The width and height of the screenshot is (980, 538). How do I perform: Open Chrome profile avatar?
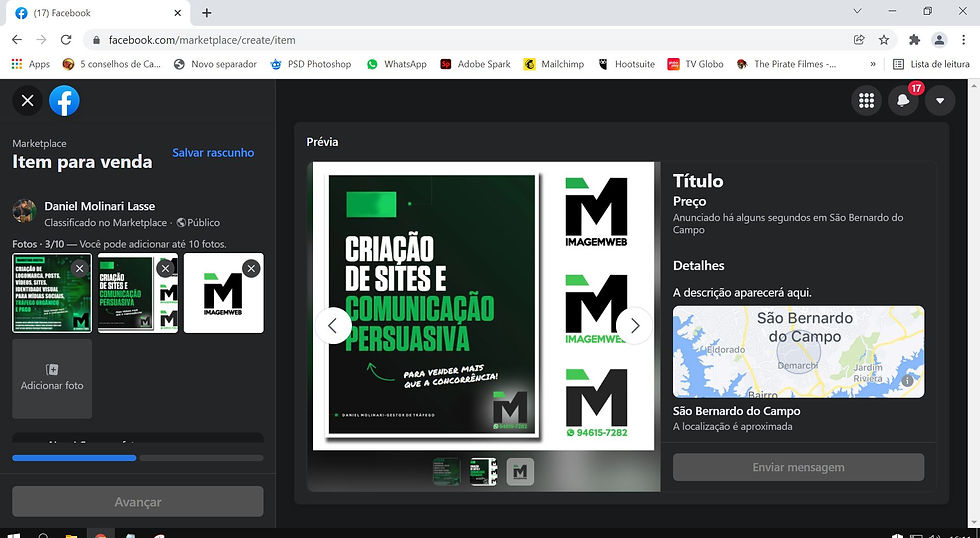coord(939,39)
